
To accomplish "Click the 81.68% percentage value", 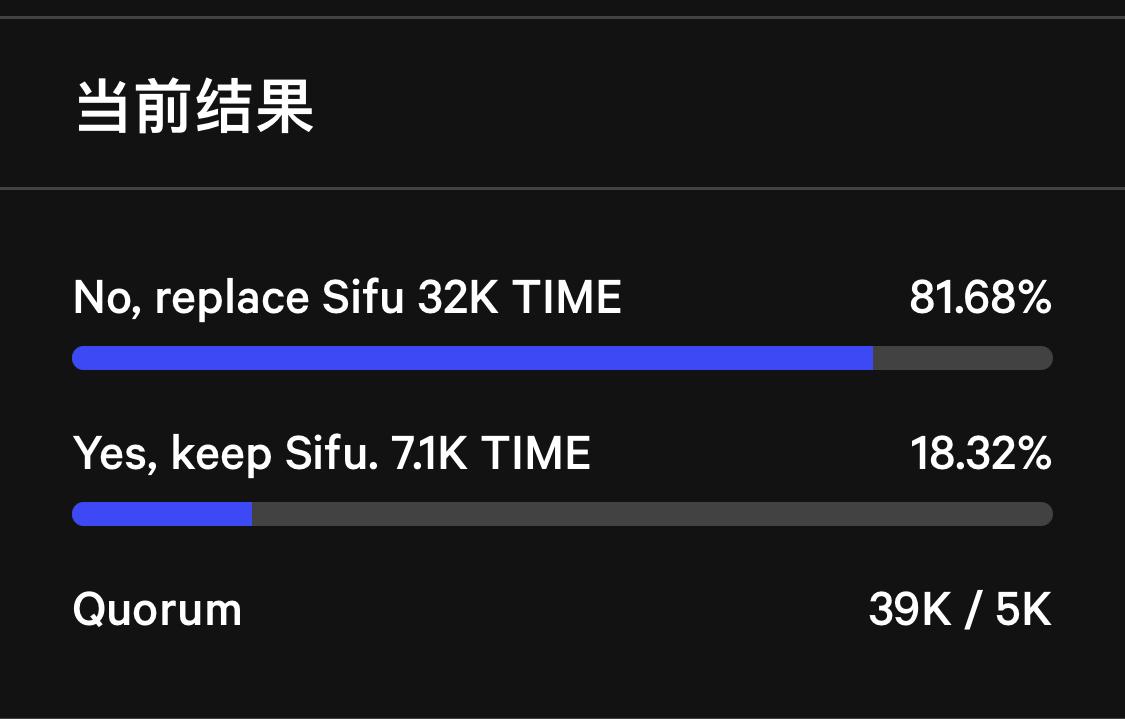I will click(x=981, y=297).
